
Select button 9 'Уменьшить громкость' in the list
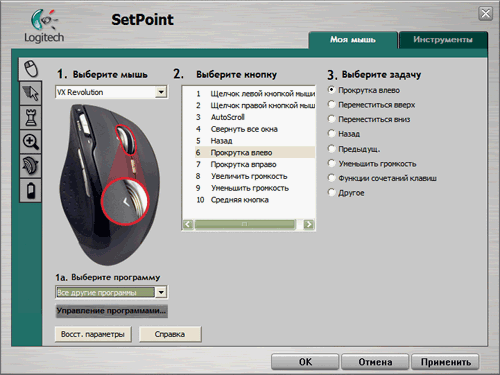point(255,188)
